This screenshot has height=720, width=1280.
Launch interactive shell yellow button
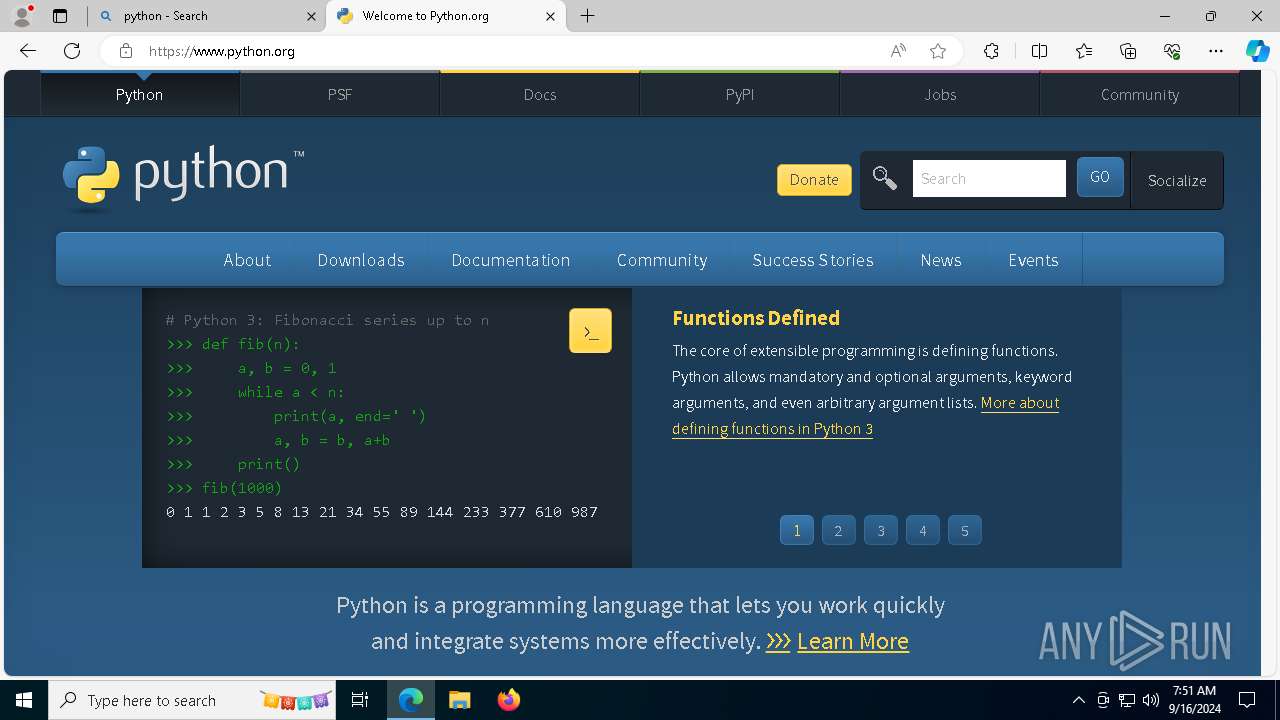(590, 331)
